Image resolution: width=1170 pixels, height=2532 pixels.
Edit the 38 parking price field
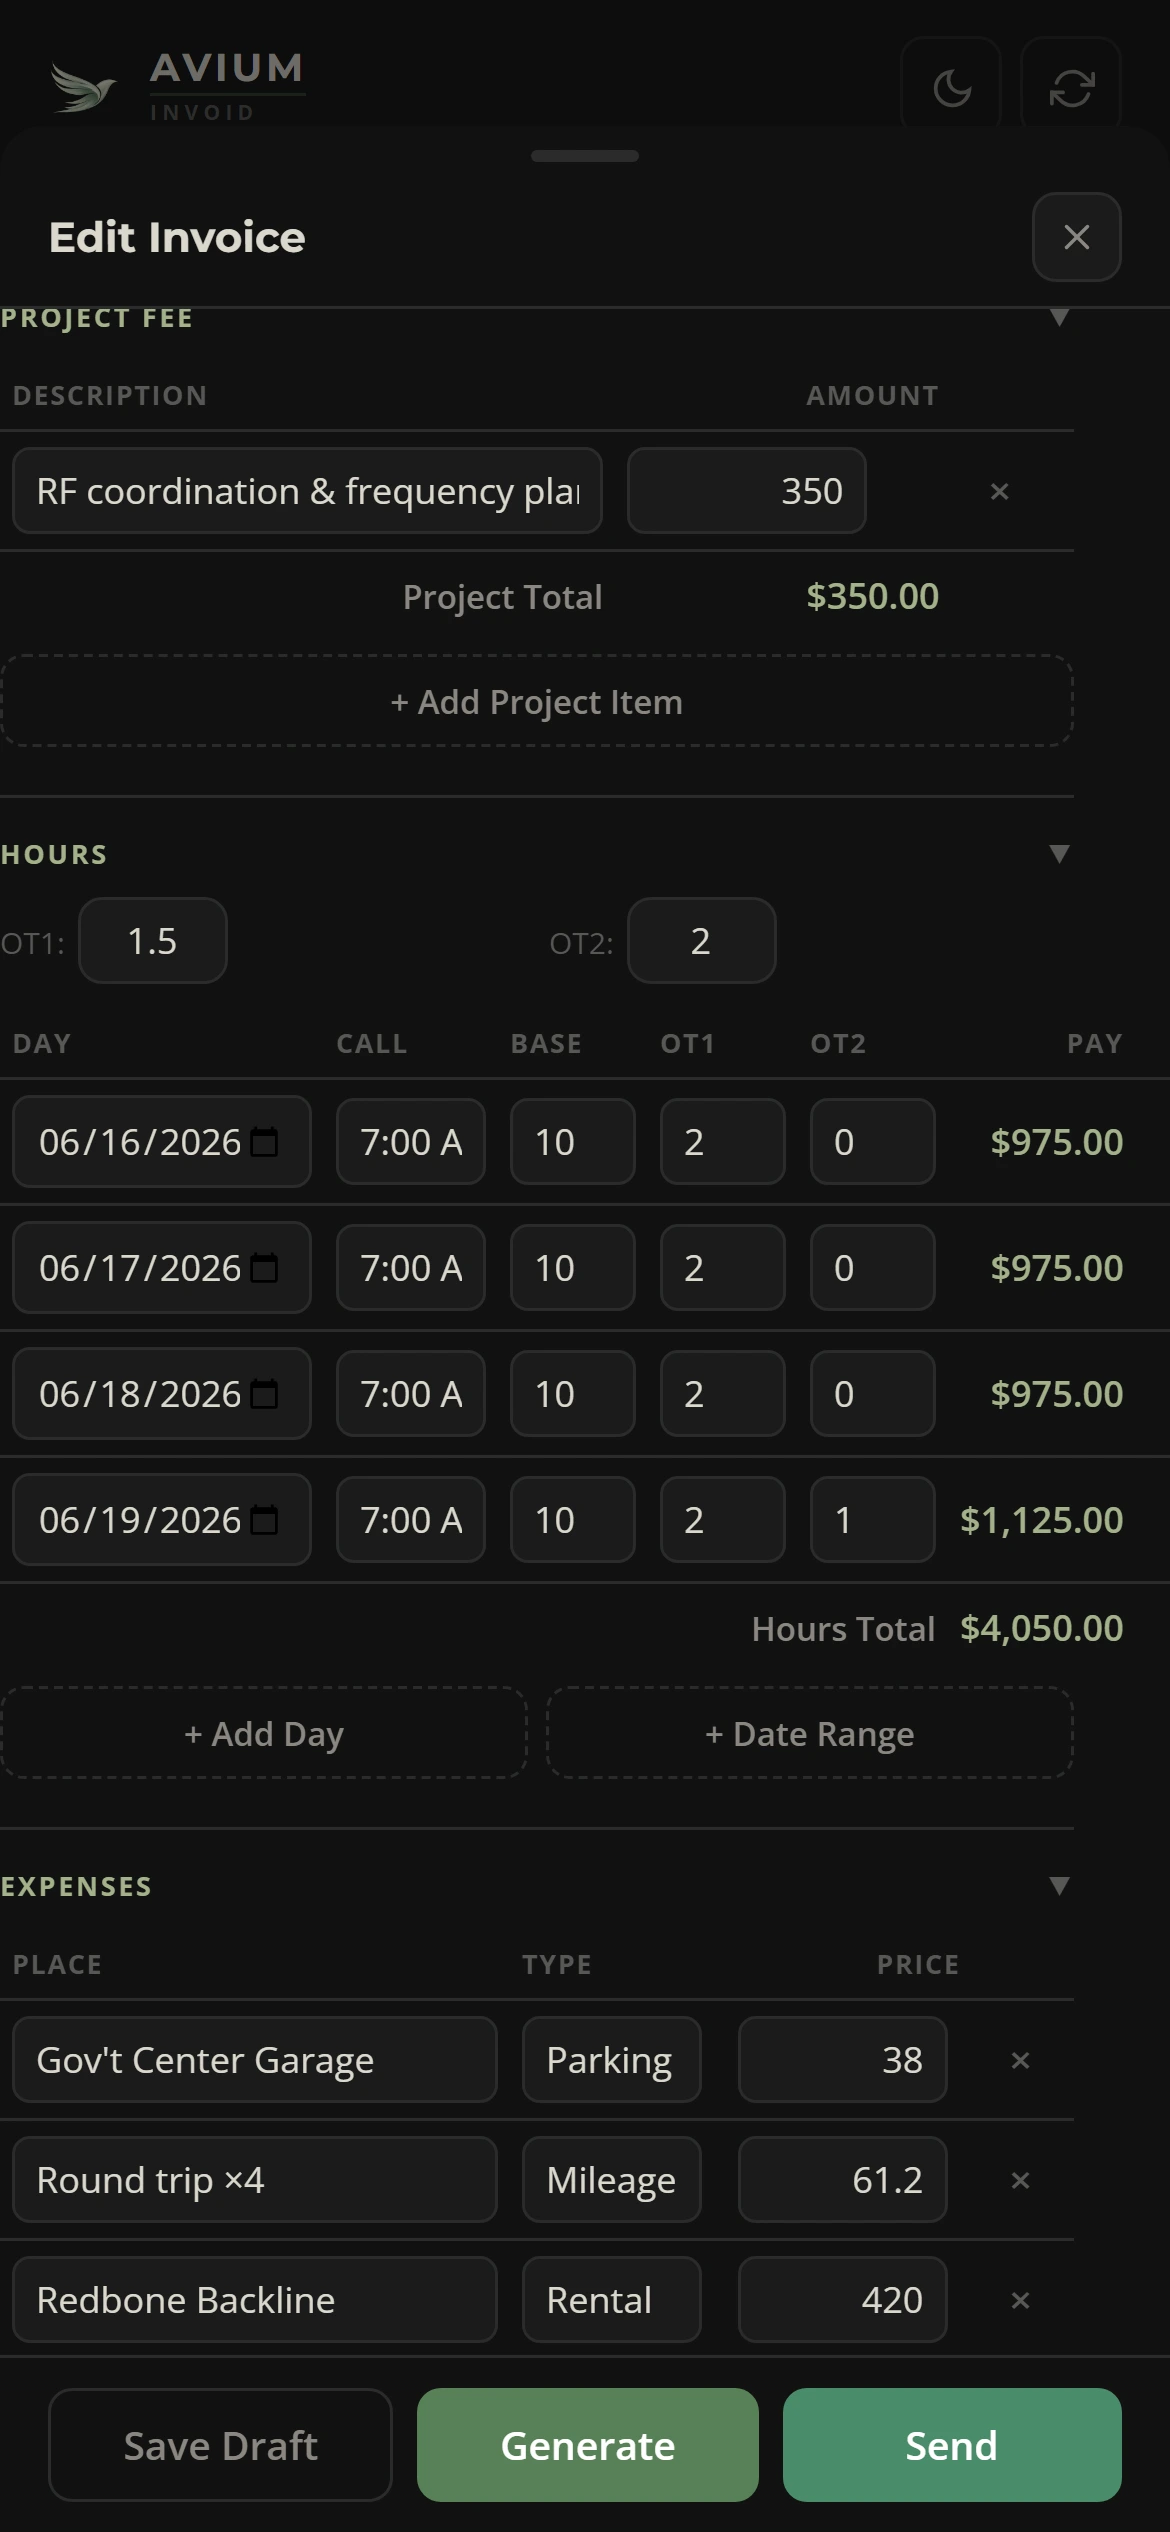tap(843, 2060)
